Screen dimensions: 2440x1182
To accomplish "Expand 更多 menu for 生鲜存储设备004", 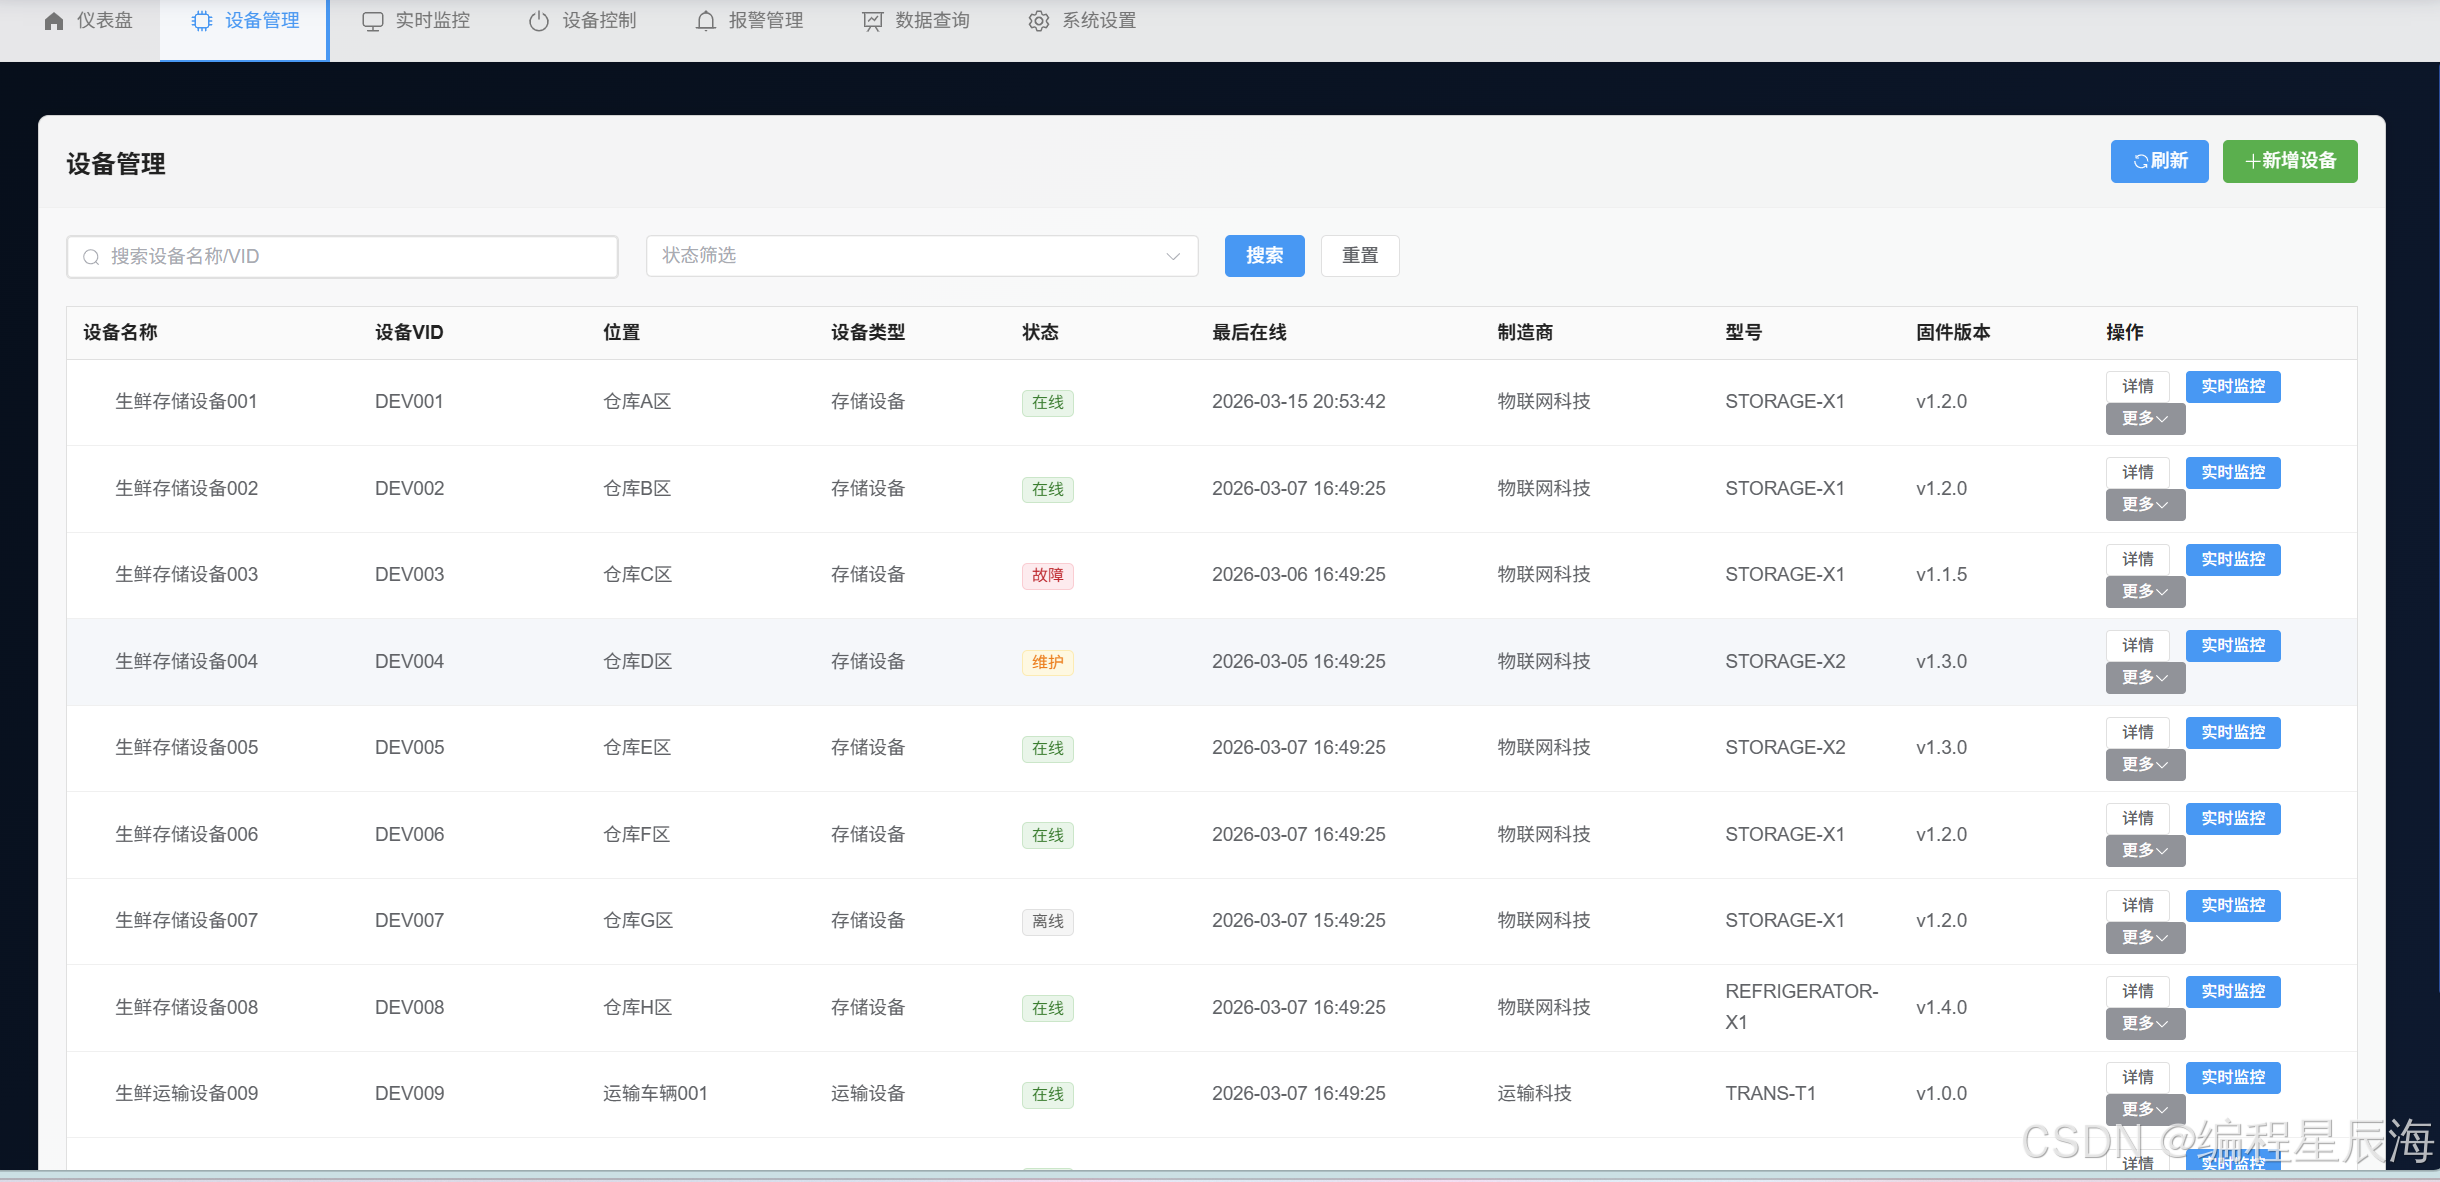I will (2145, 678).
